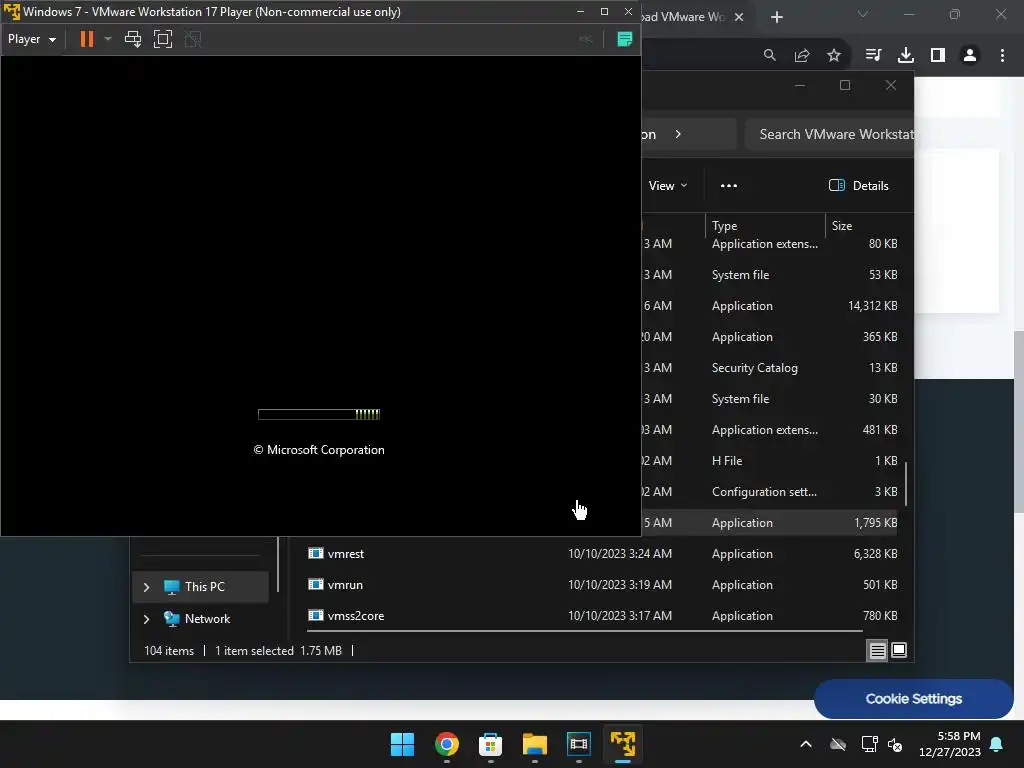Send Ctrl+Alt+Del to the virtual machine
1024x768 pixels.
click(133, 39)
